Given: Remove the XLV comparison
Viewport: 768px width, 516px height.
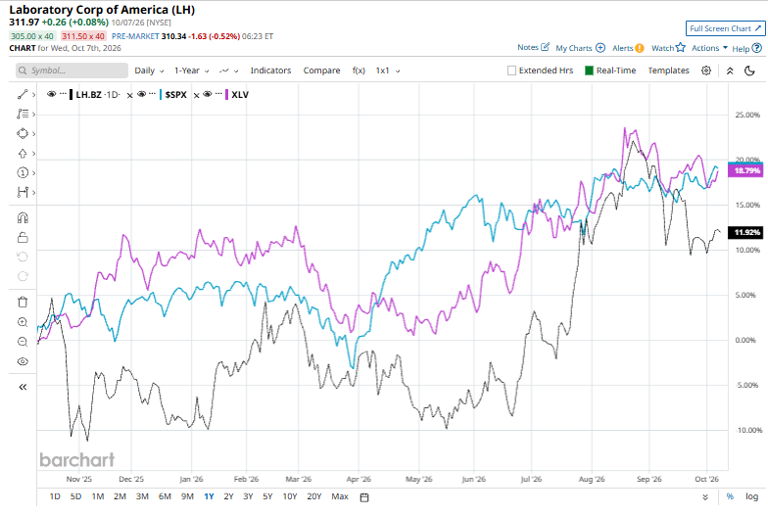Looking at the screenshot, I should tap(196, 95).
